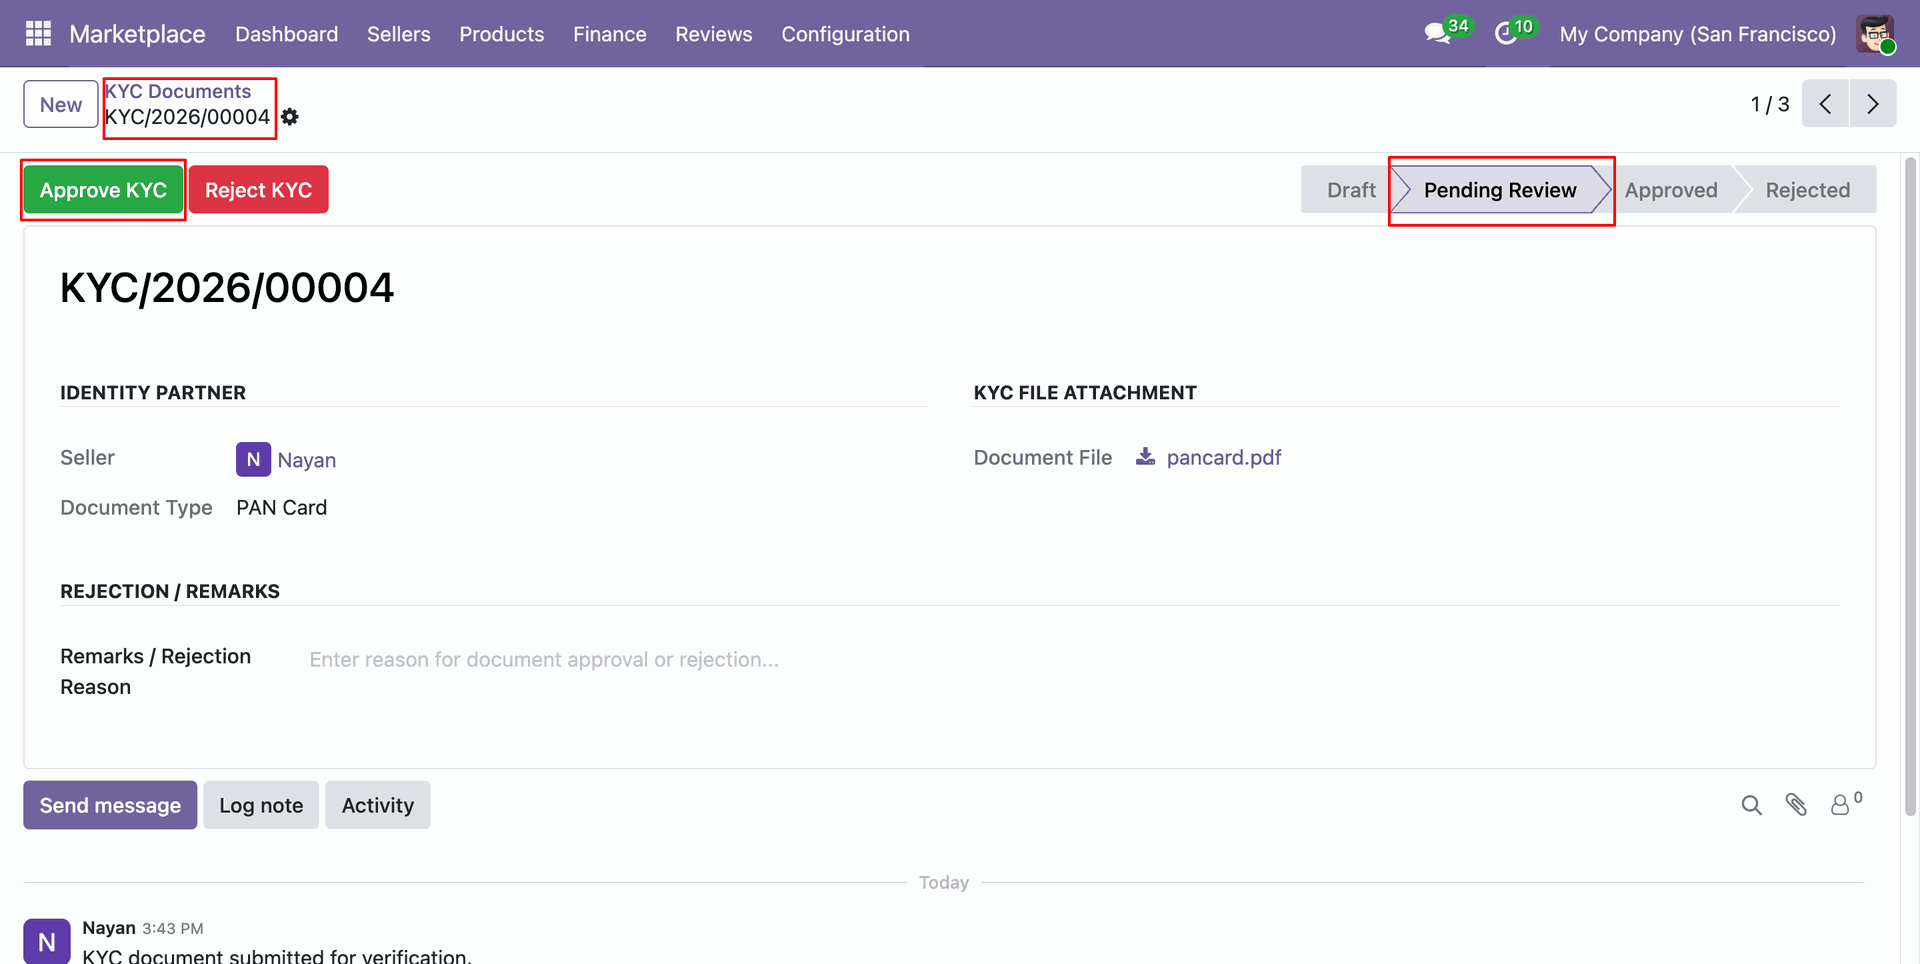The height and width of the screenshot is (964, 1920).
Task: Open the Sellers menu
Action: 399,34
